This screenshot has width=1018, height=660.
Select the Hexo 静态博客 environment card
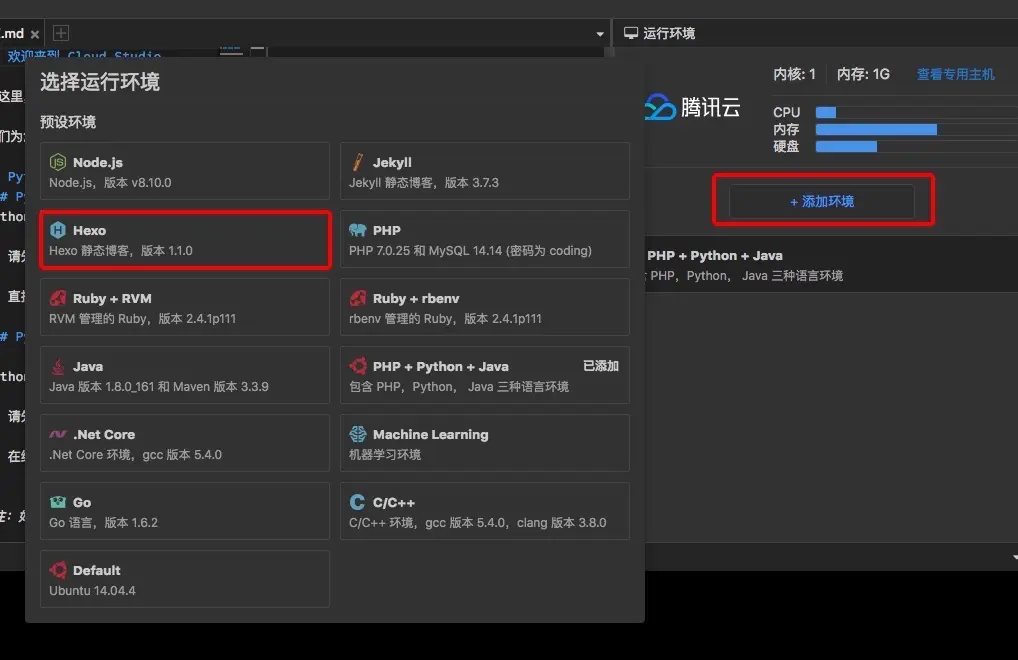coord(185,239)
